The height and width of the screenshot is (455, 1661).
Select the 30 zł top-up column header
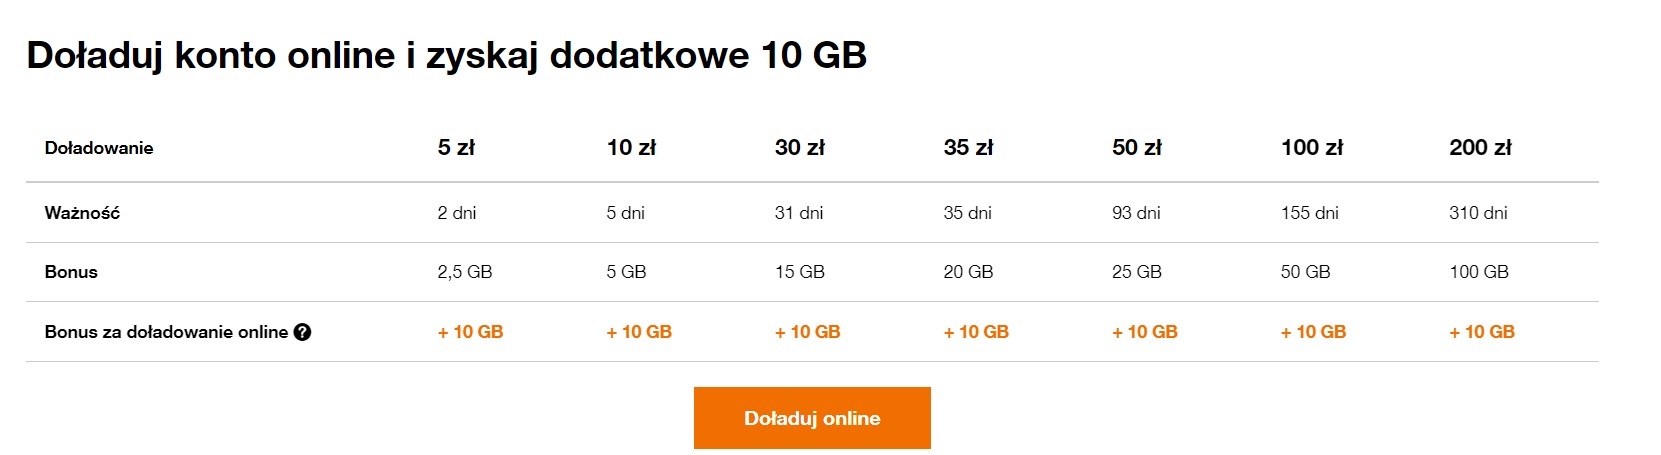point(800,148)
